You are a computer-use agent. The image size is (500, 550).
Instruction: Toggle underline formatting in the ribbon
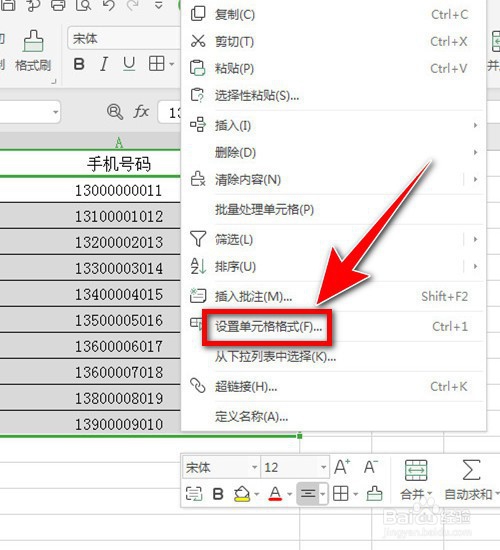(129, 64)
